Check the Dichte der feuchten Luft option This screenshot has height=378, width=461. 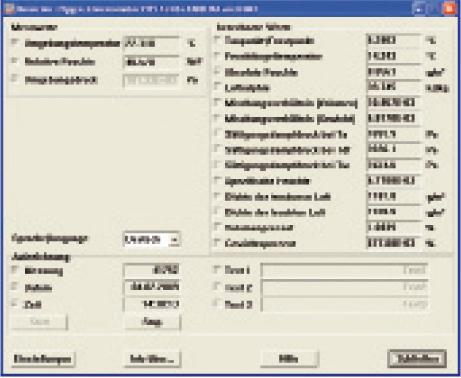[x=217, y=212]
